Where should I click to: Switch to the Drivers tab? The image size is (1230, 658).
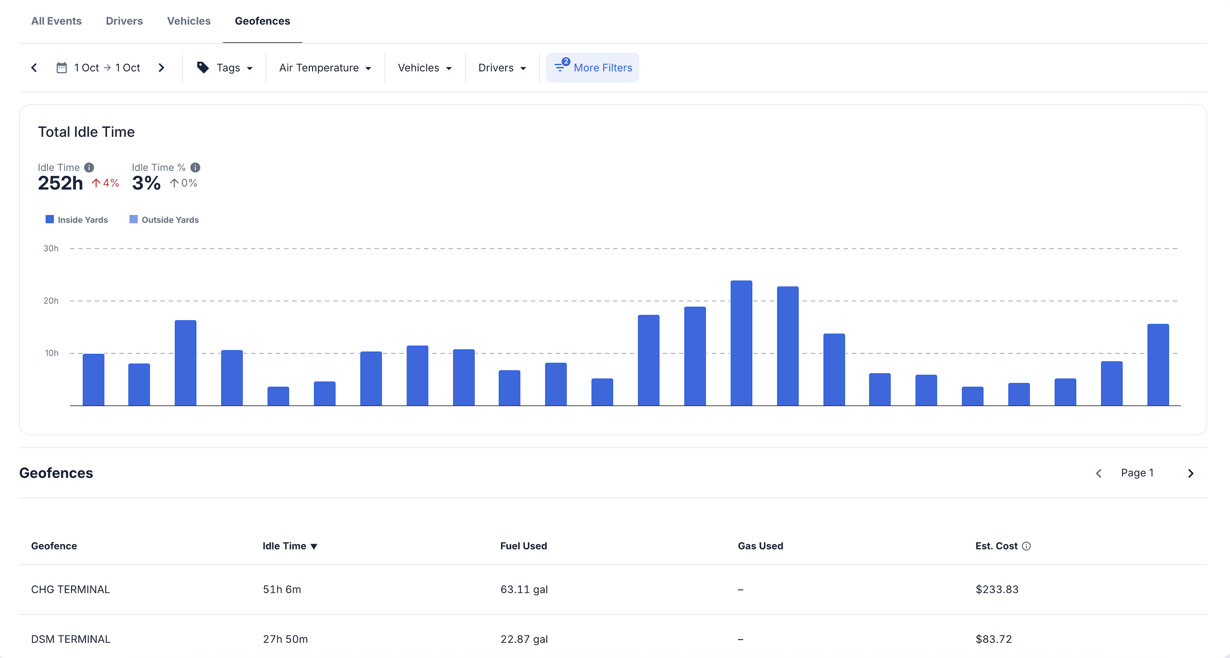pos(124,21)
